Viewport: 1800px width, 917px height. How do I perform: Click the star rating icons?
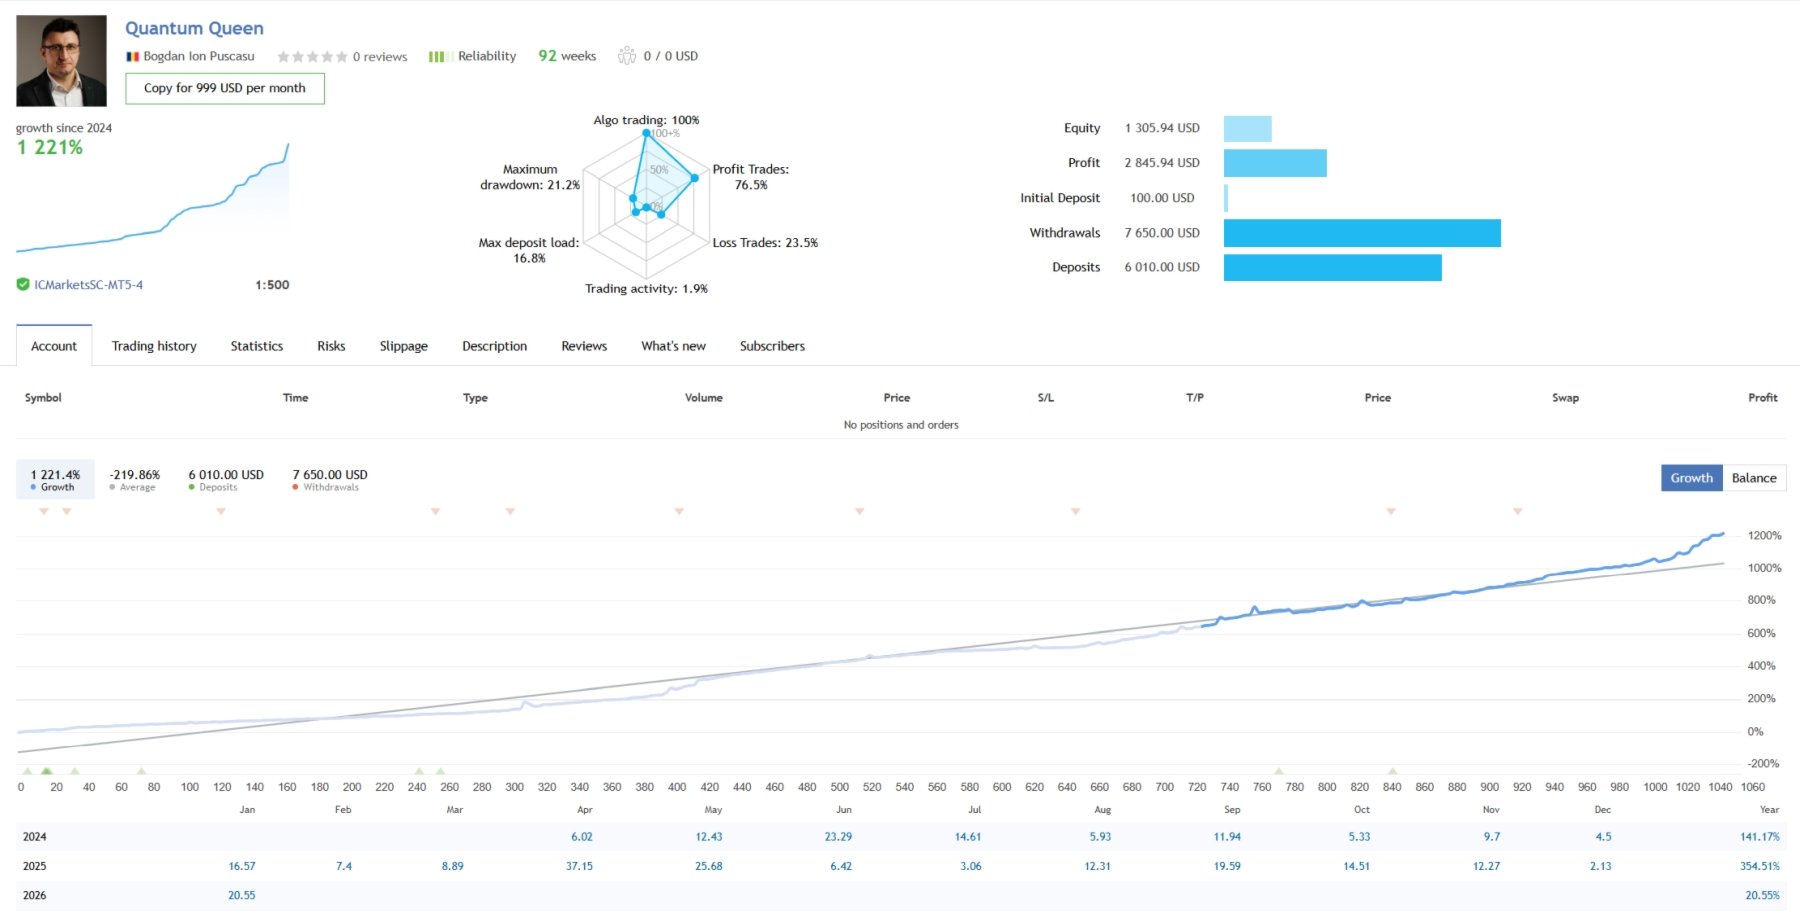[x=312, y=57]
